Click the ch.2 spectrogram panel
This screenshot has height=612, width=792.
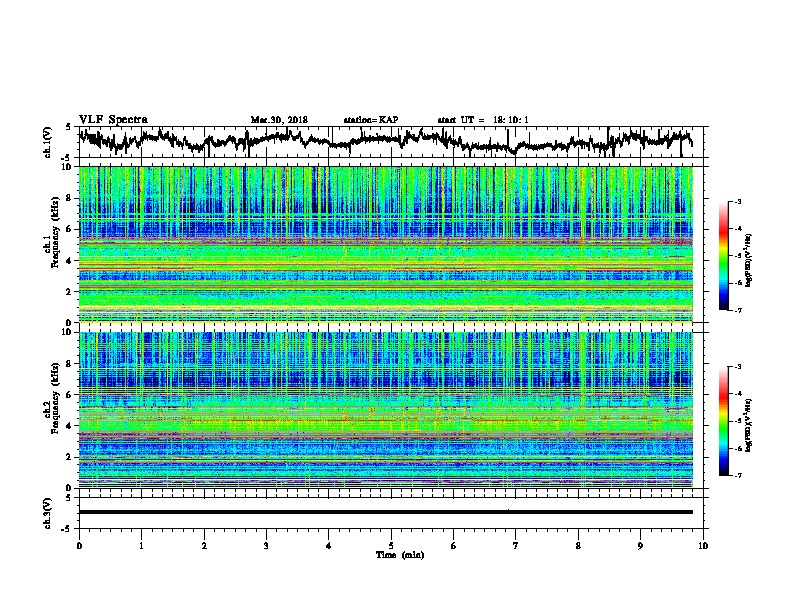[386, 410]
